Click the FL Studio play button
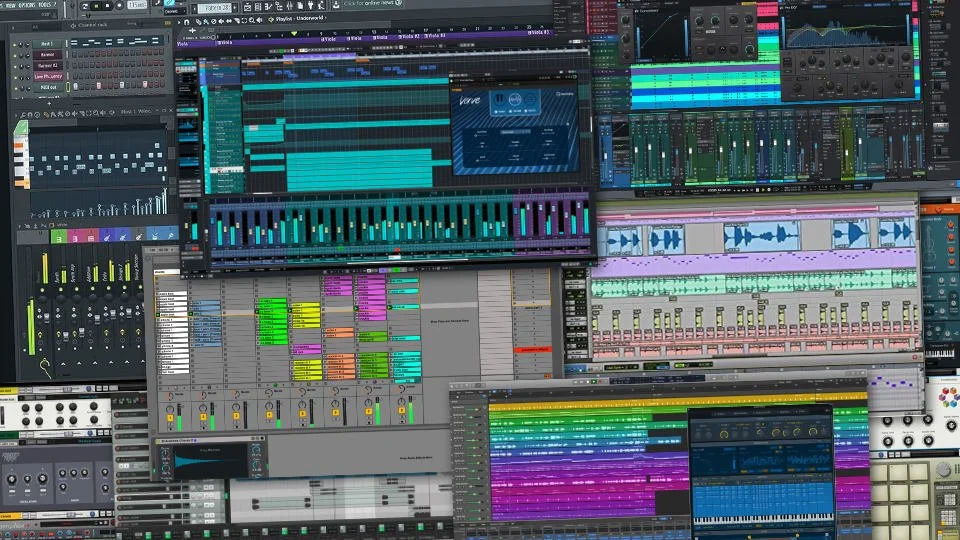Image resolution: width=960 pixels, height=540 pixels. 97,6
